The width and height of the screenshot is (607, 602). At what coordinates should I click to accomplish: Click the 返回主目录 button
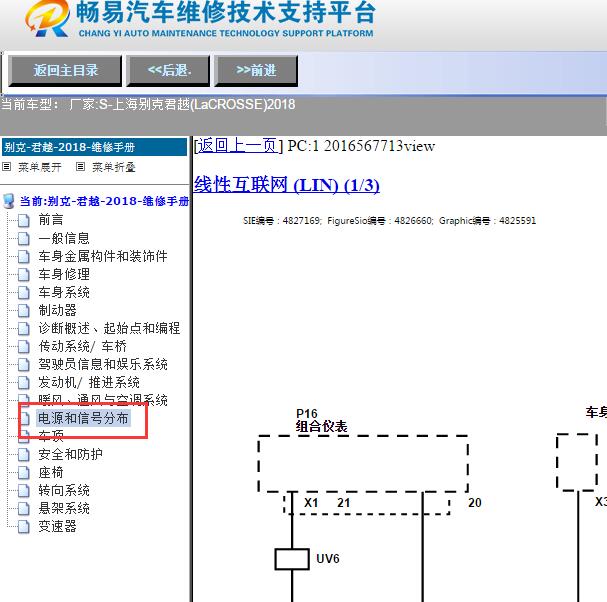click(65, 70)
